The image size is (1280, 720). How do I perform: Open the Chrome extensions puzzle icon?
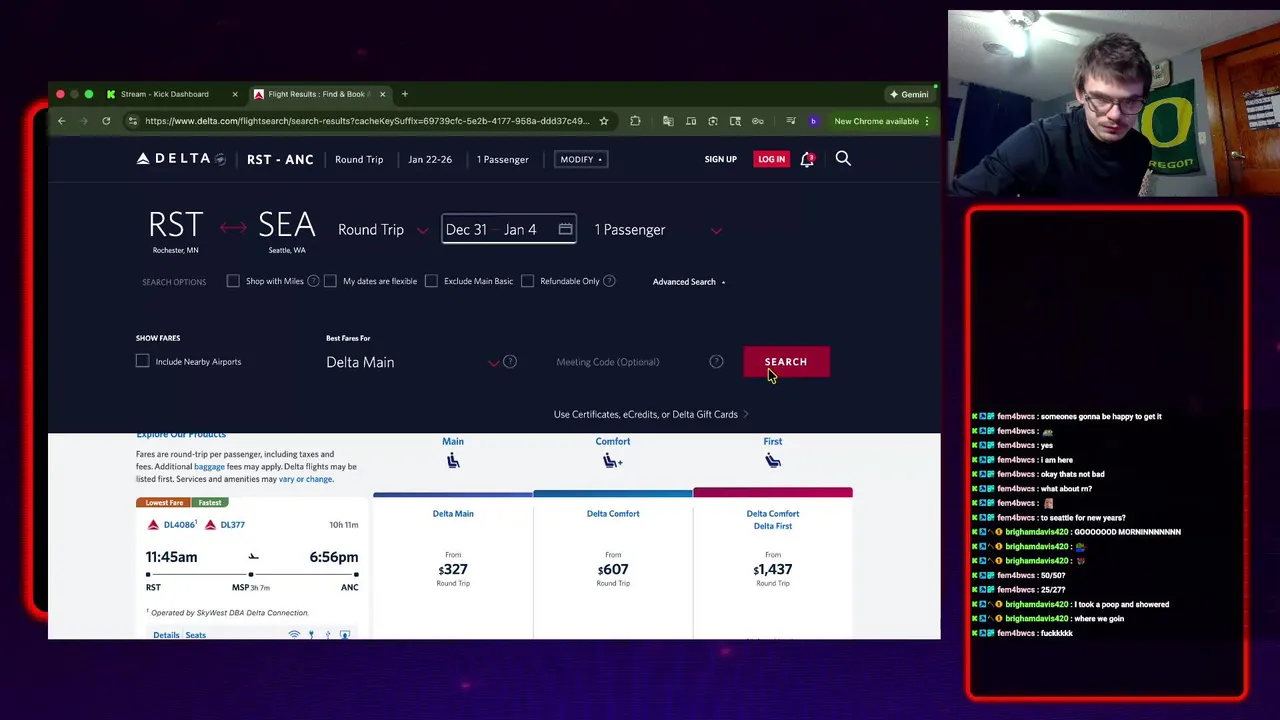635,121
